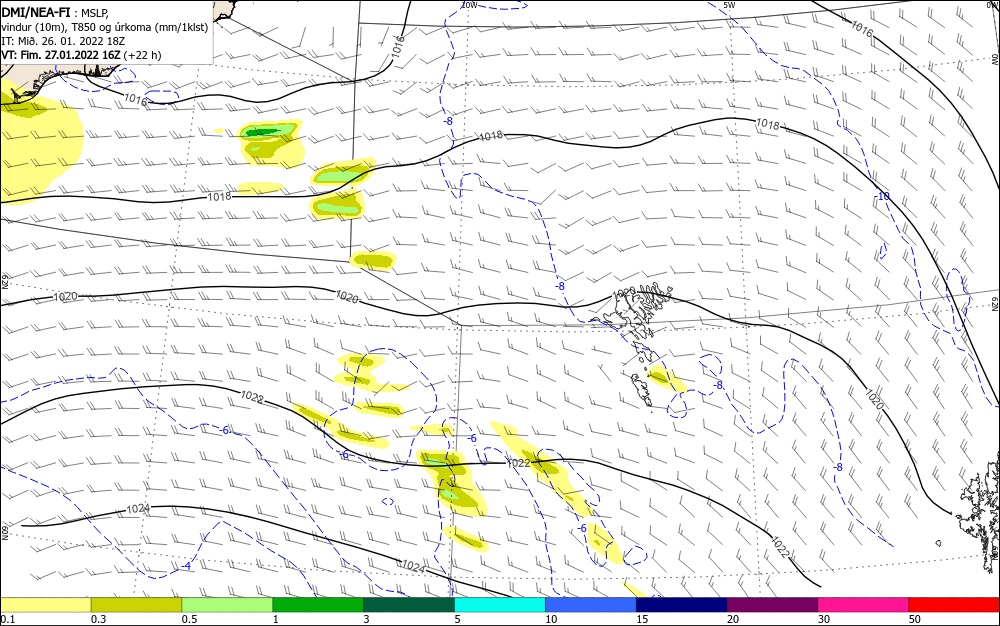The height and width of the screenshot is (626, 1000).
Task: Click the 'DMI/NEA-FI : MSLP,' title text
Action: (x=55, y=11)
